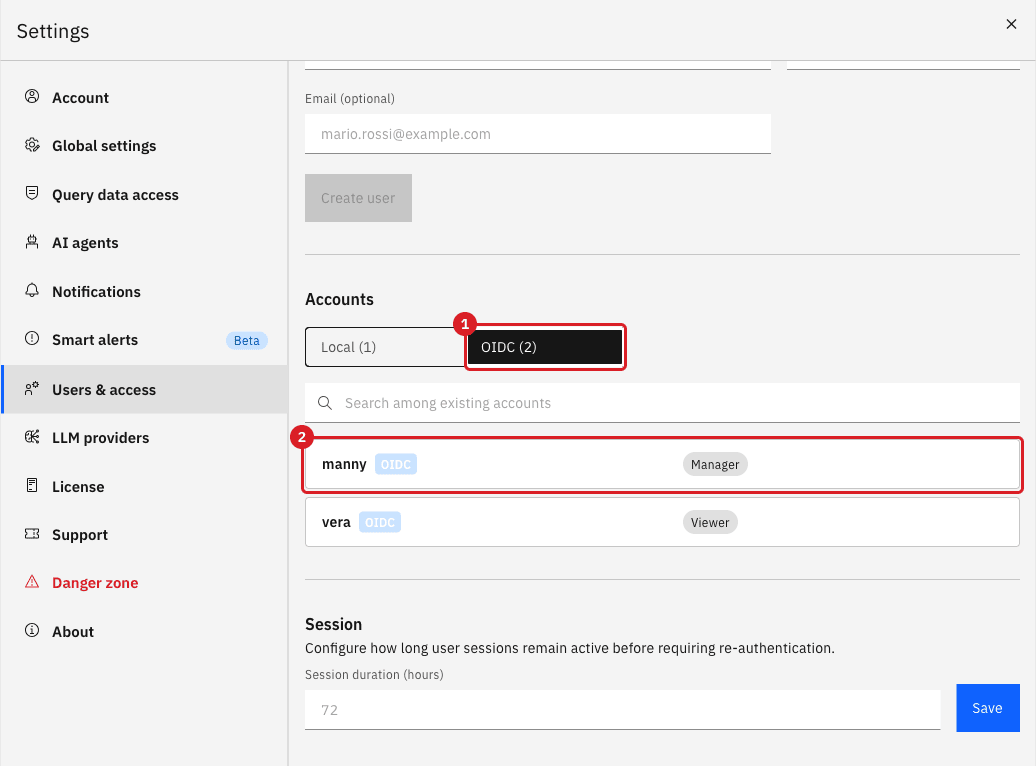Open the License page

tap(144, 486)
